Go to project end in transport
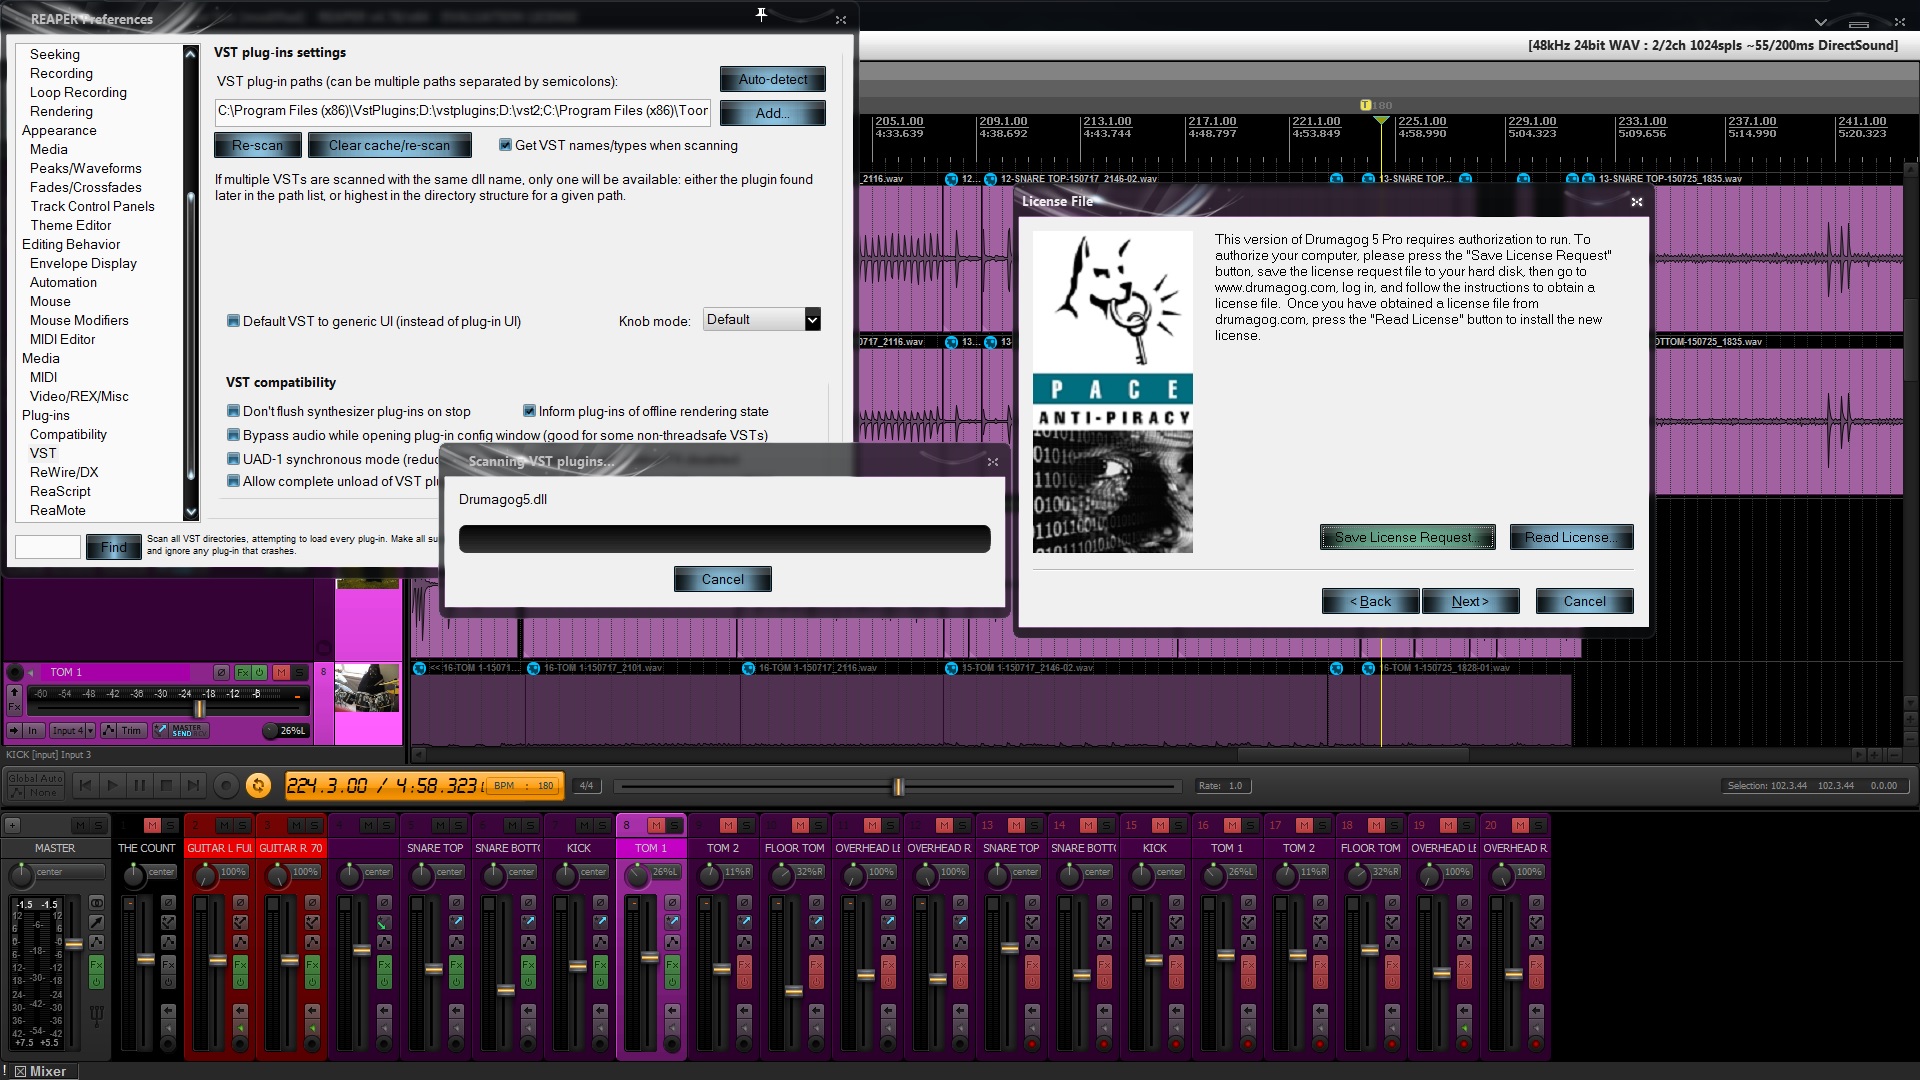1920x1080 pixels. point(194,786)
